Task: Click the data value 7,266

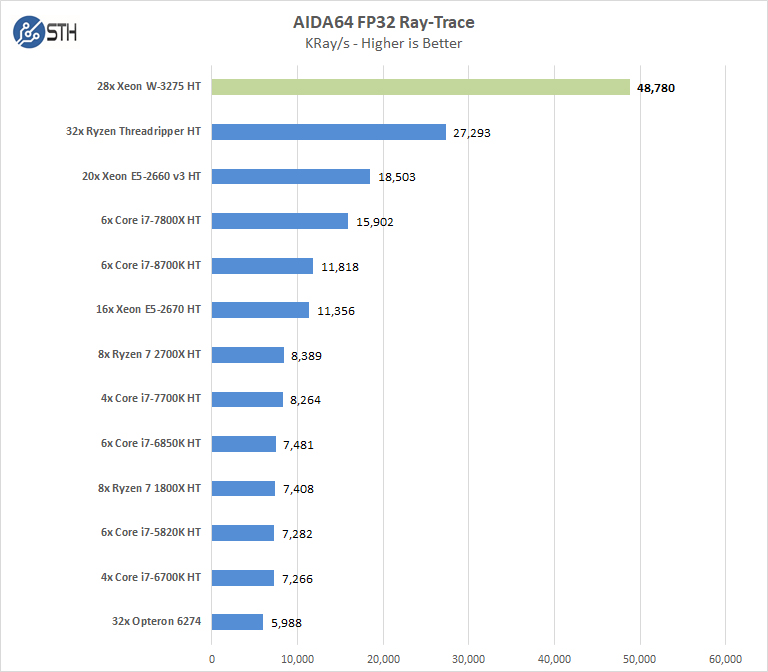Action: point(297,579)
